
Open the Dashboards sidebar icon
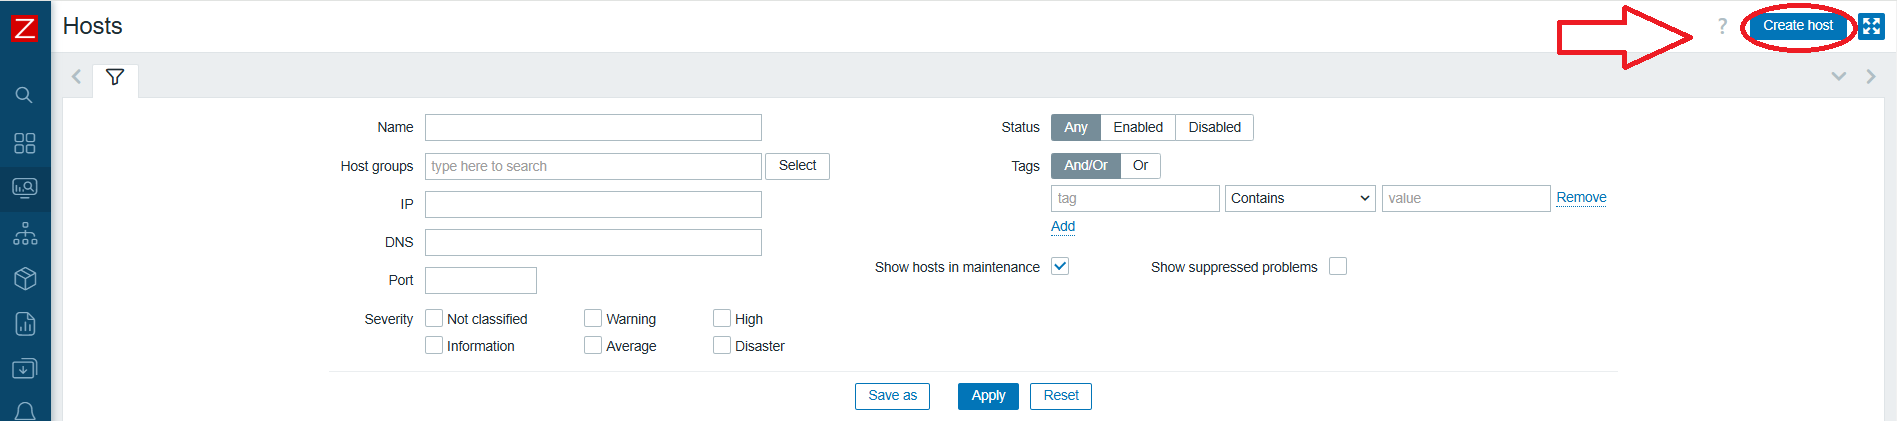[25, 143]
